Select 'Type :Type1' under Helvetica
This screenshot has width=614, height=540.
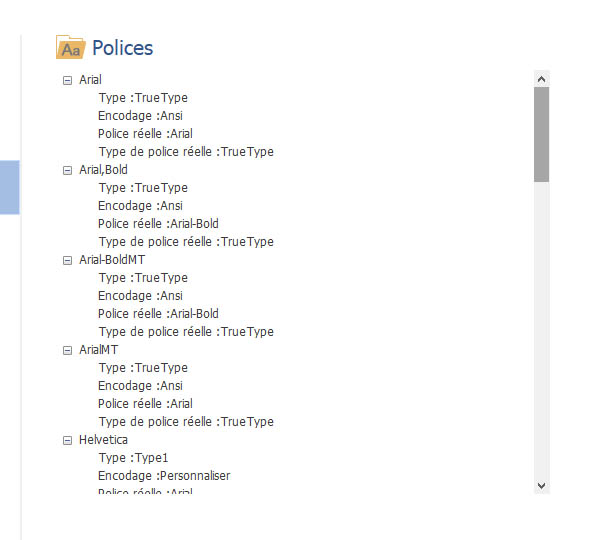[x=133, y=458]
